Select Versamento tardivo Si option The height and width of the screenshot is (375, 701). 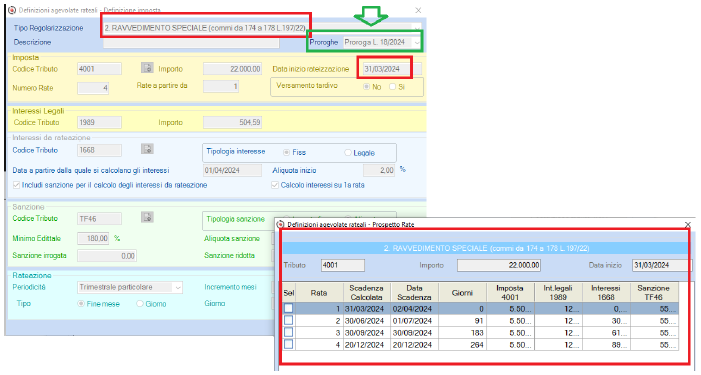(393, 87)
